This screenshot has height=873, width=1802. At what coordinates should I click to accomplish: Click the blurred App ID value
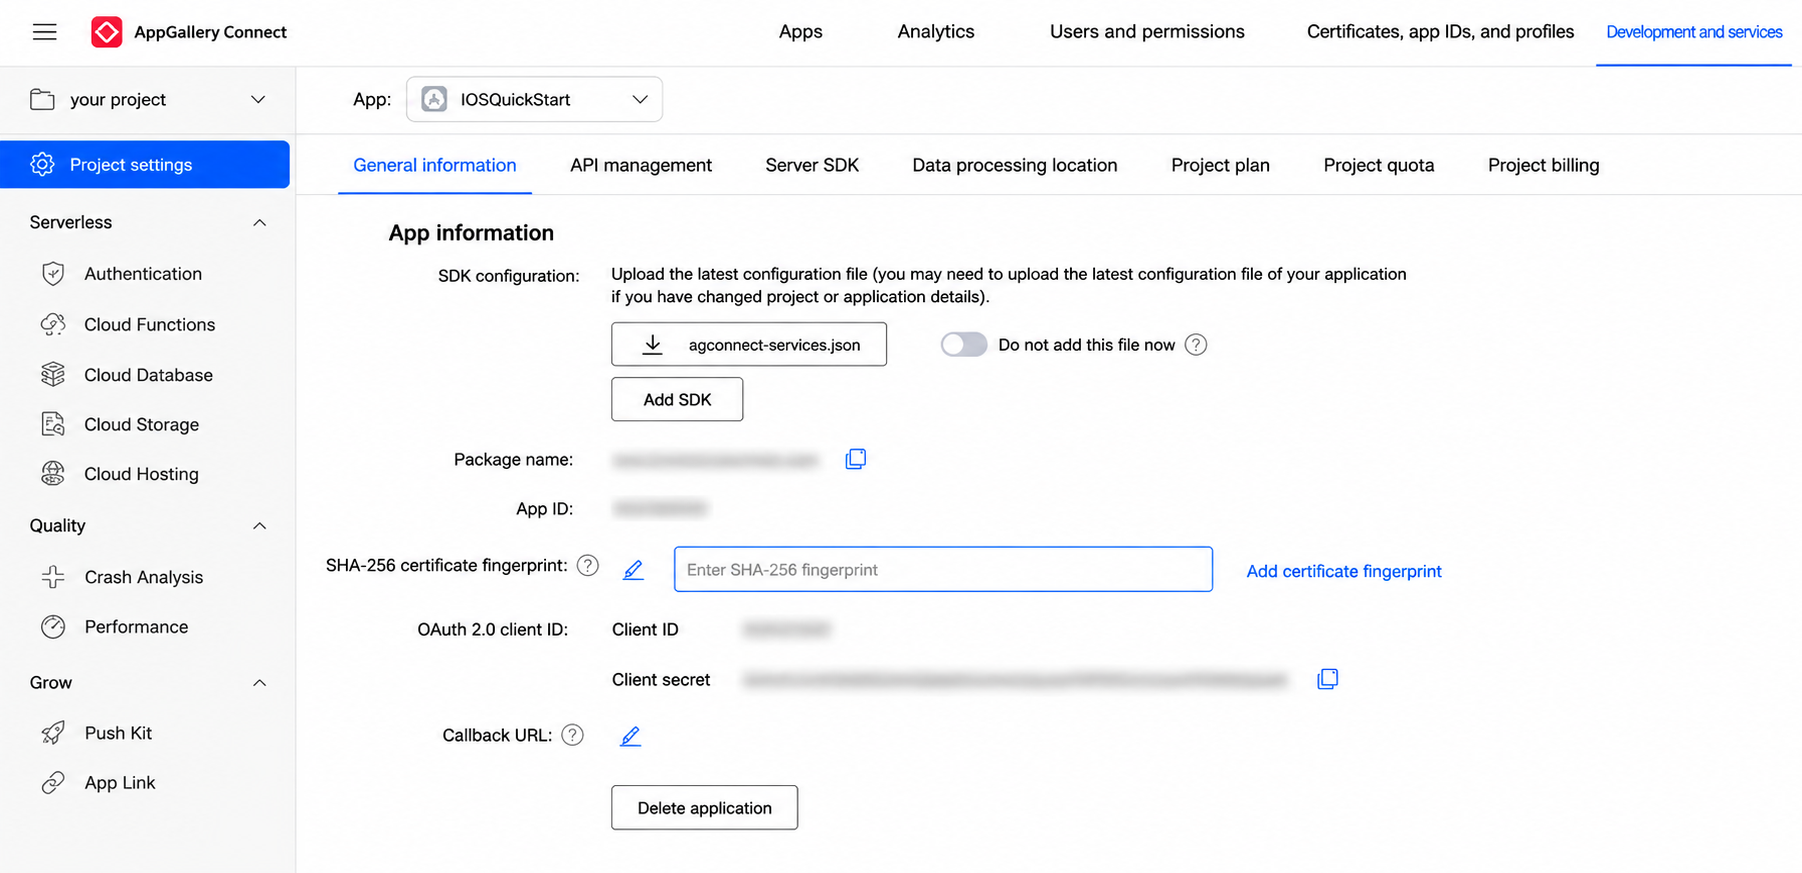point(660,508)
